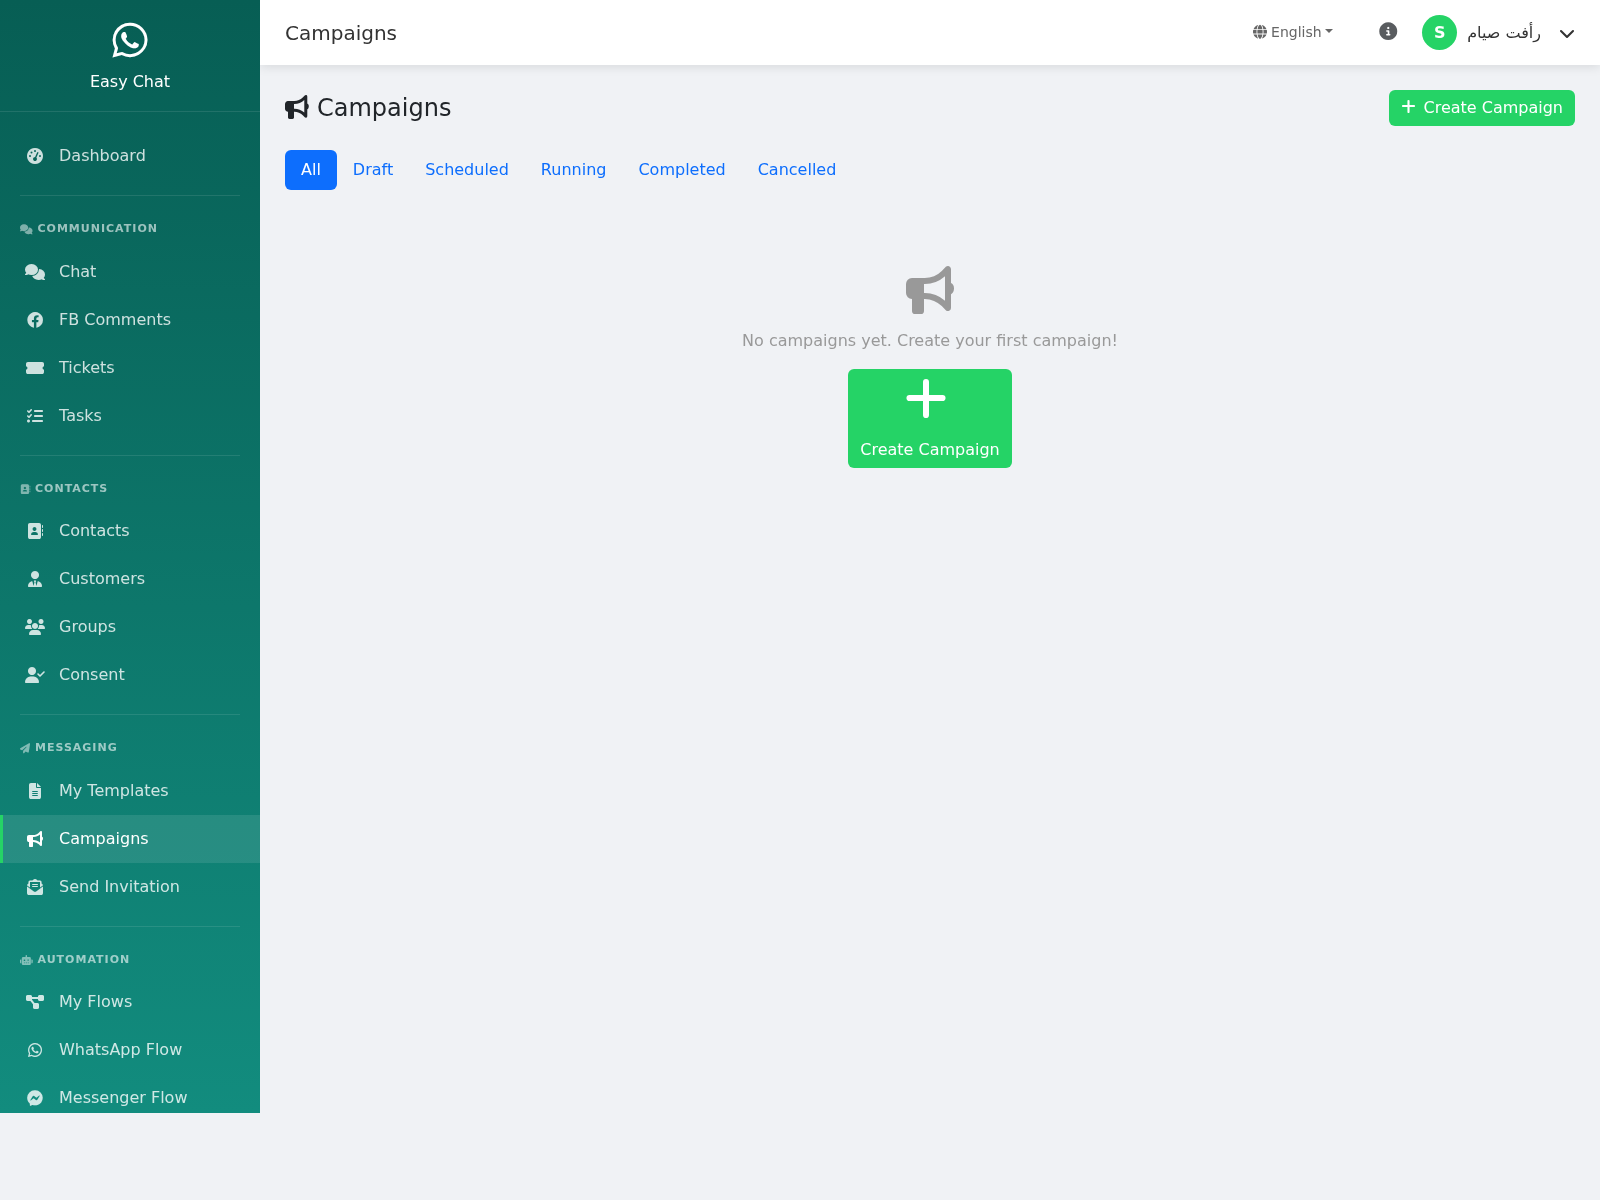The height and width of the screenshot is (1200, 1600).
Task: Open Groups using the people icon
Action: 35,627
